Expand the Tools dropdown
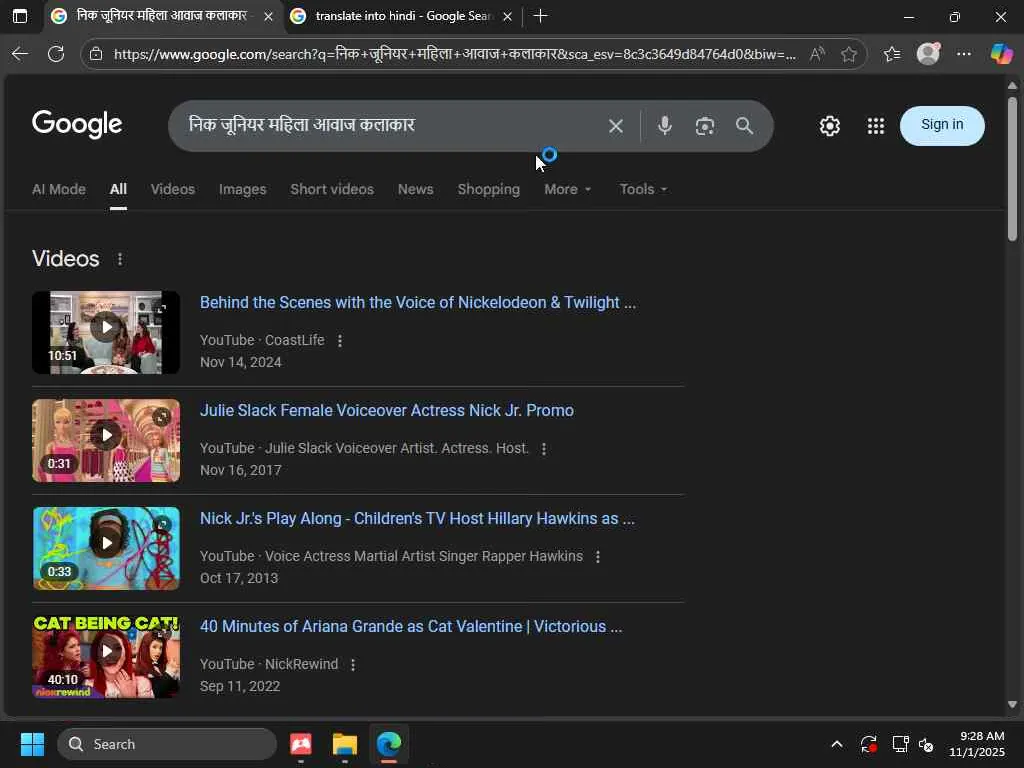The image size is (1024, 768). tap(643, 189)
